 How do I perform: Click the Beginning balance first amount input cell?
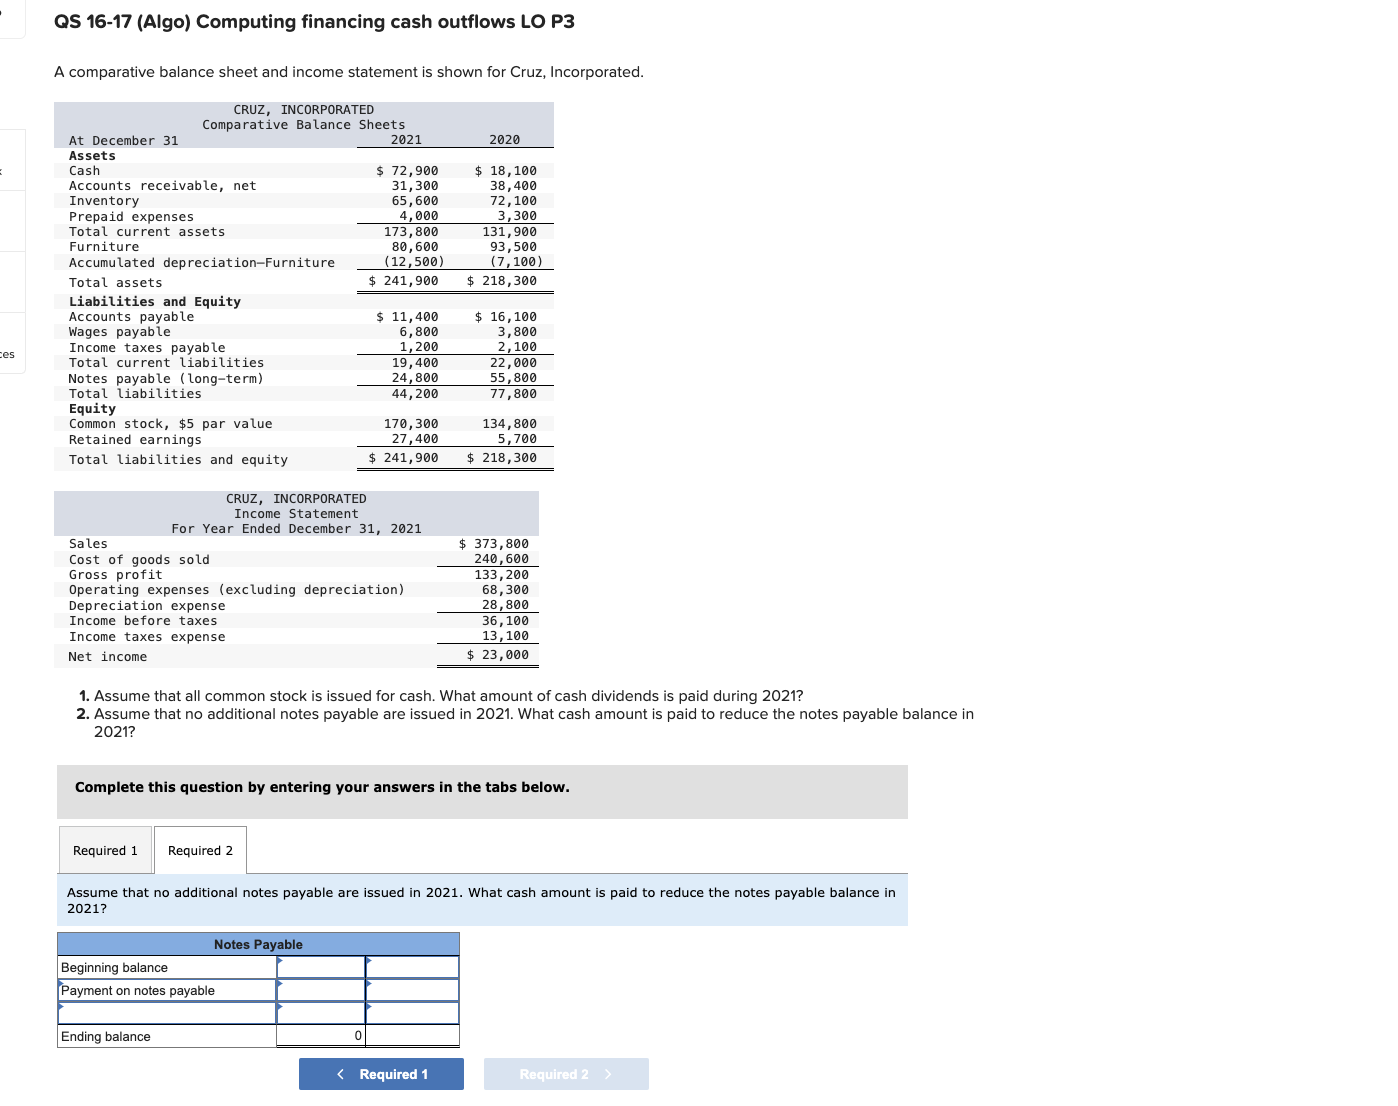(x=320, y=967)
